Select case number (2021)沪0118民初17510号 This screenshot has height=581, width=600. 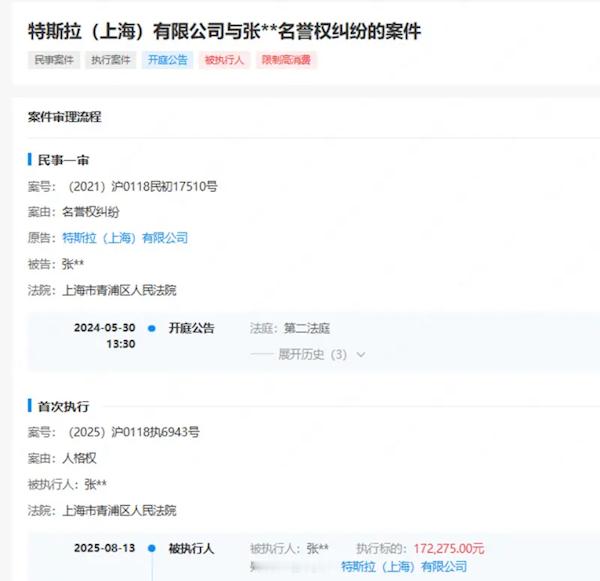pyautogui.click(x=143, y=187)
